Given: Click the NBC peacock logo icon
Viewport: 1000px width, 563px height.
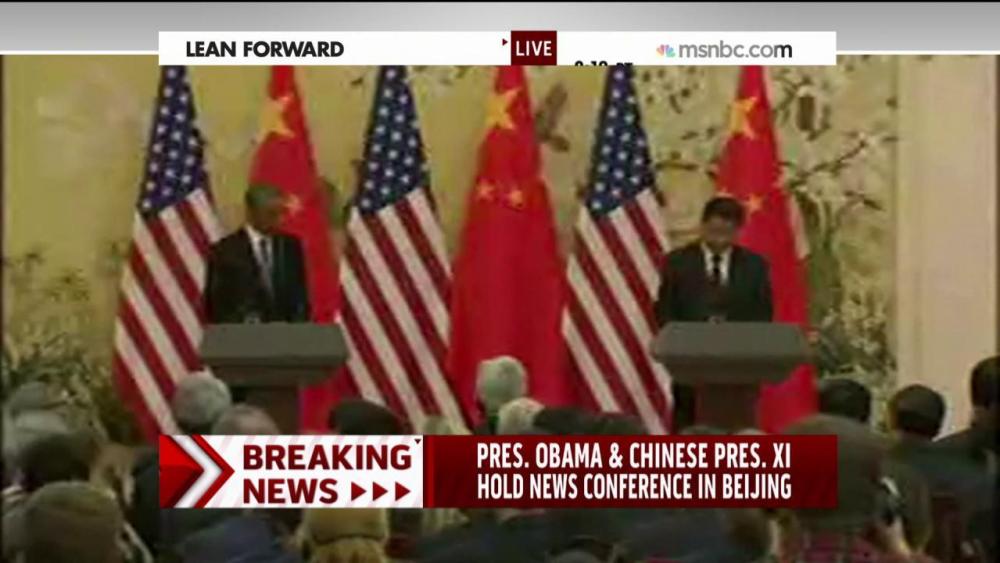Looking at the screenshot, I should 665,50.
